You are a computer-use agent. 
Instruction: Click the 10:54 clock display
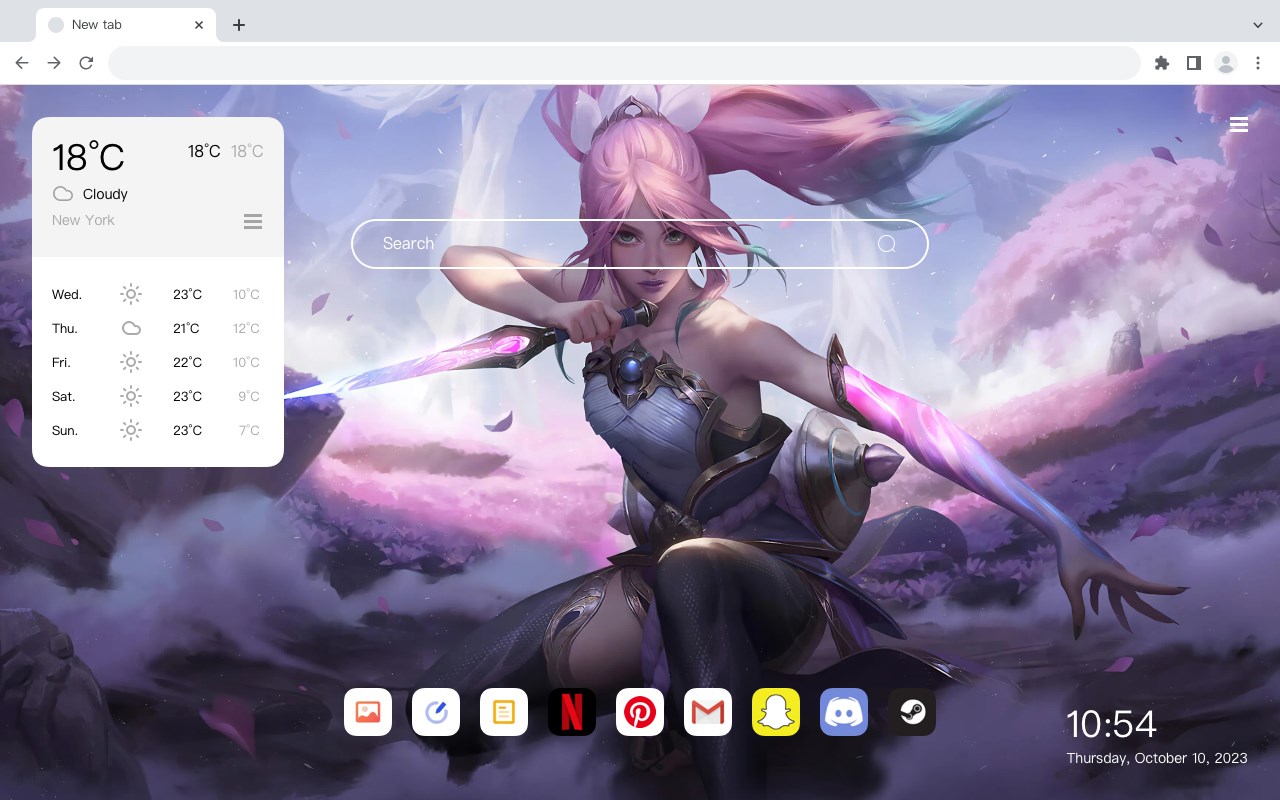1111,724
